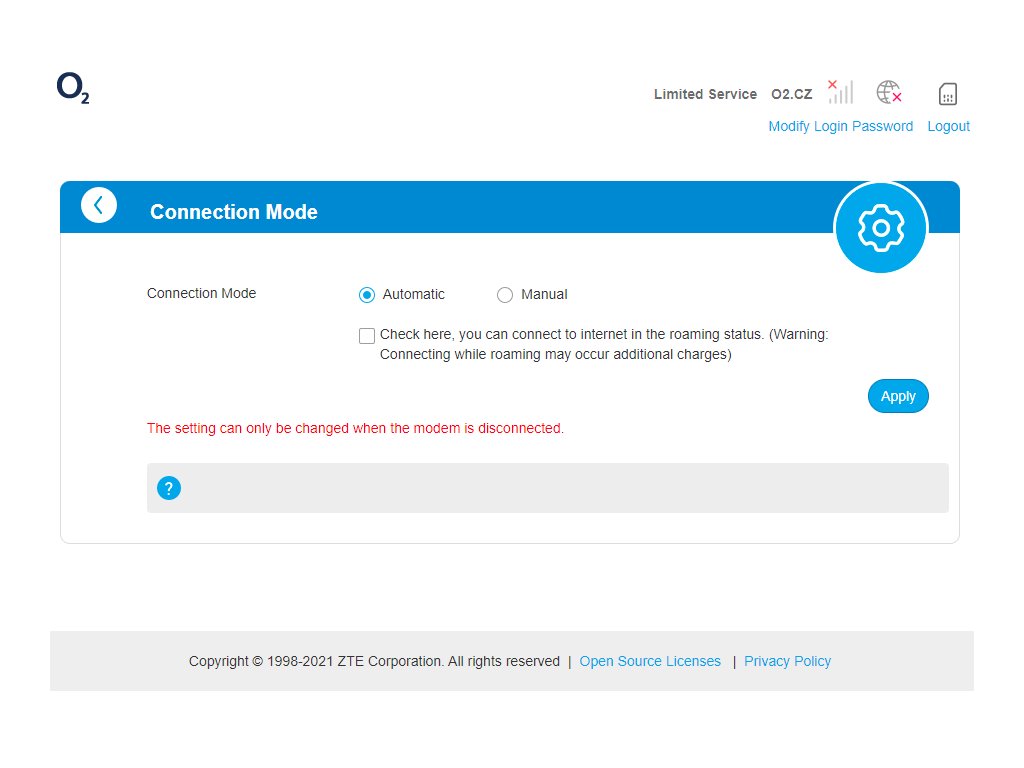Show help via the question mark icon
This screenshot has height=768, width=1024.
169,488
